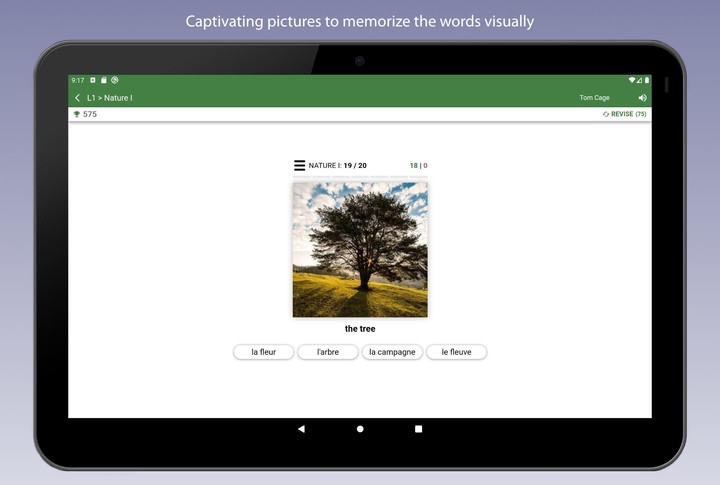Select "la campagne" as the answer
Viewport: 720px width, 485px height.
(x=392, y=352)
